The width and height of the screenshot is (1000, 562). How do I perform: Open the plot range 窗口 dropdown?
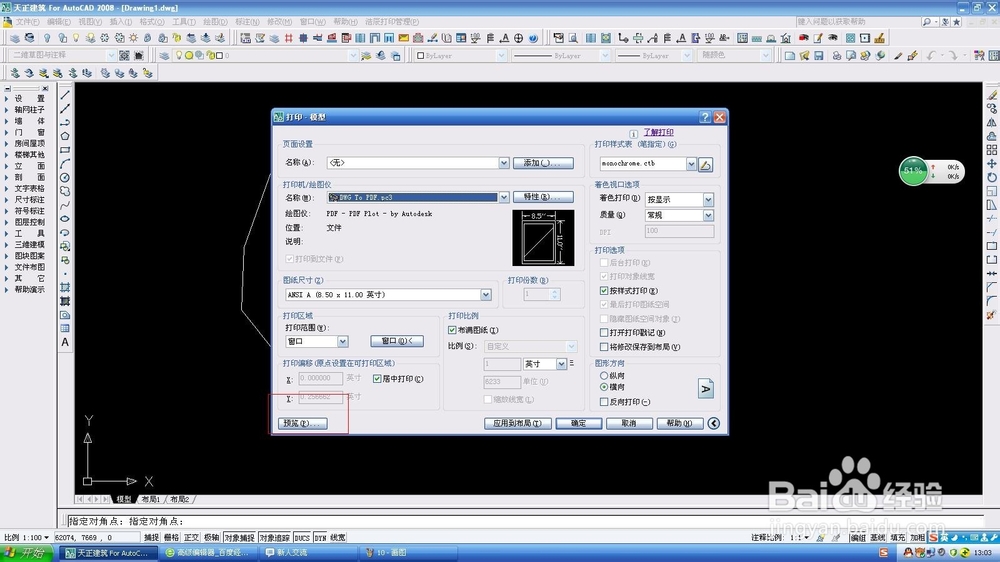tap(342, 341)
